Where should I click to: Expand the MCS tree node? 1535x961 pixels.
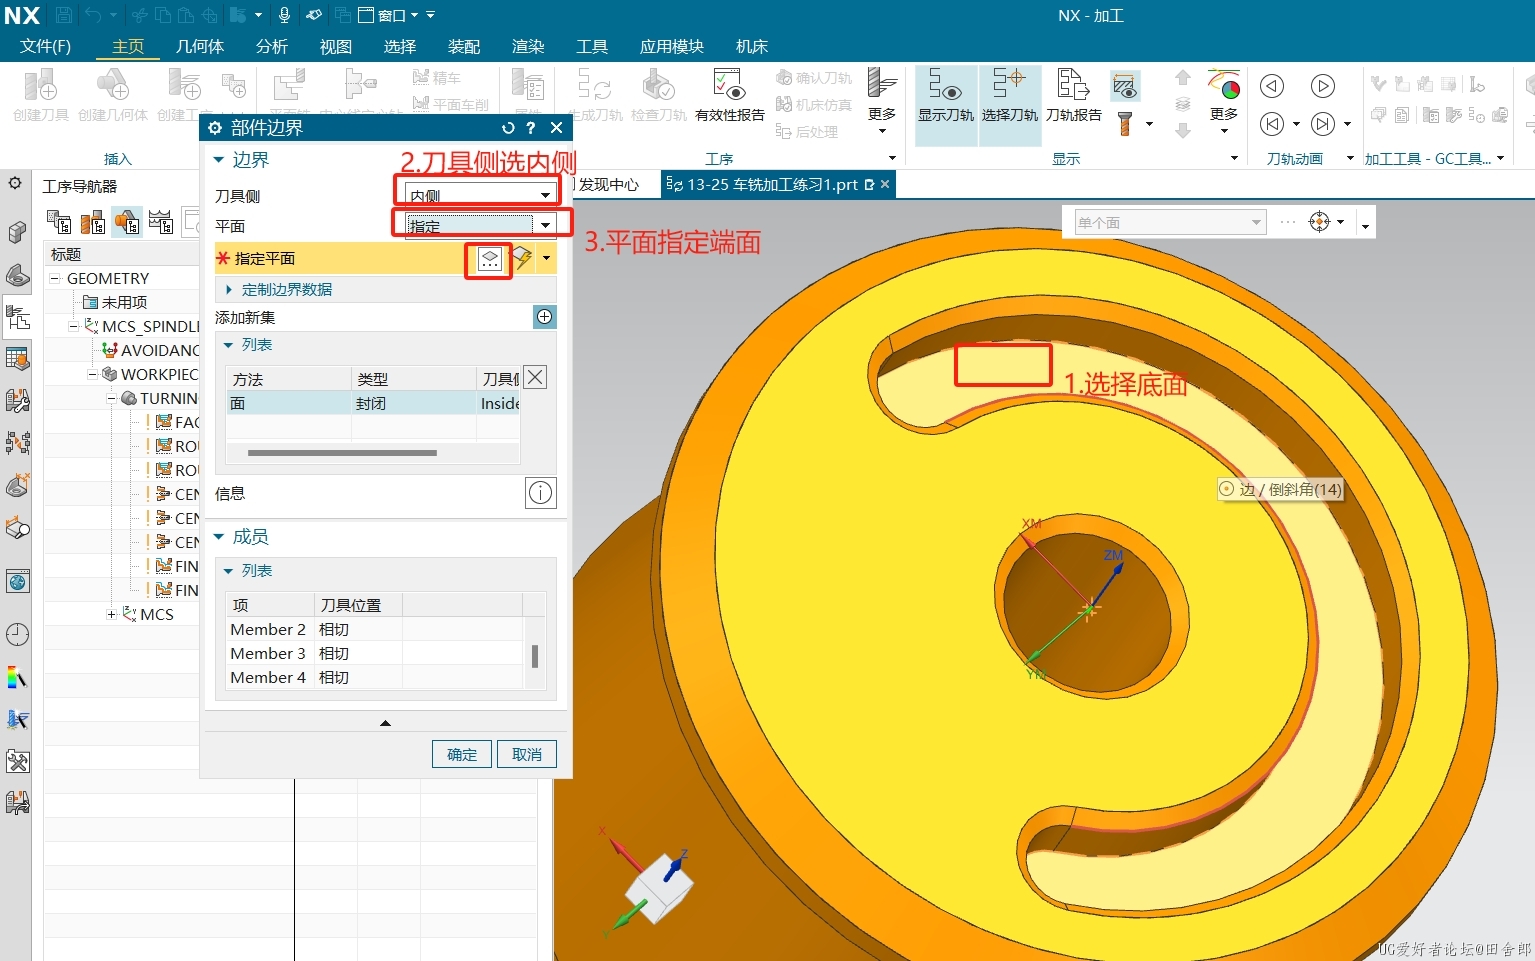pyautogui.click(x=111, y=614)
